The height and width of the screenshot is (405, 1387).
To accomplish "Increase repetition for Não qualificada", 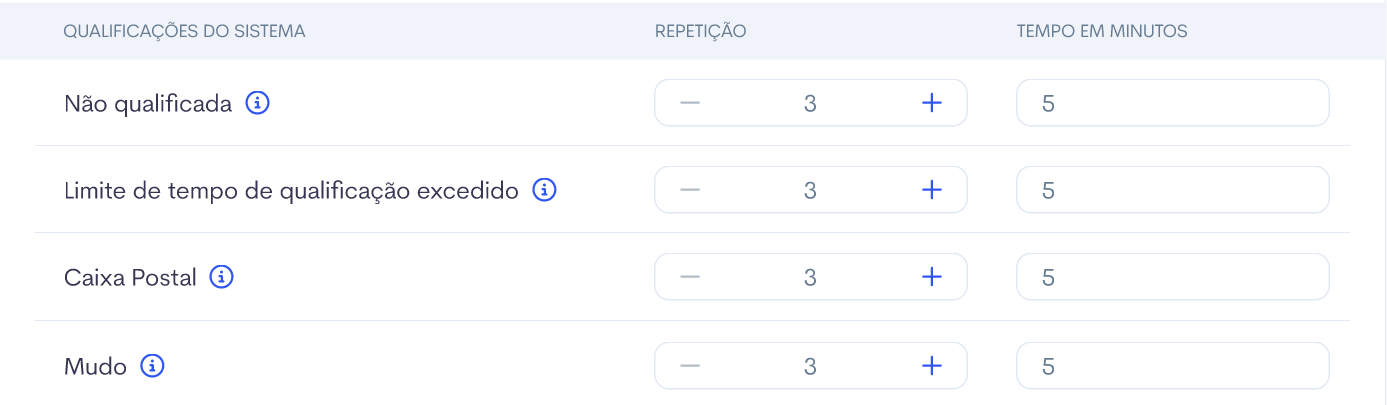I will point(931,103).
